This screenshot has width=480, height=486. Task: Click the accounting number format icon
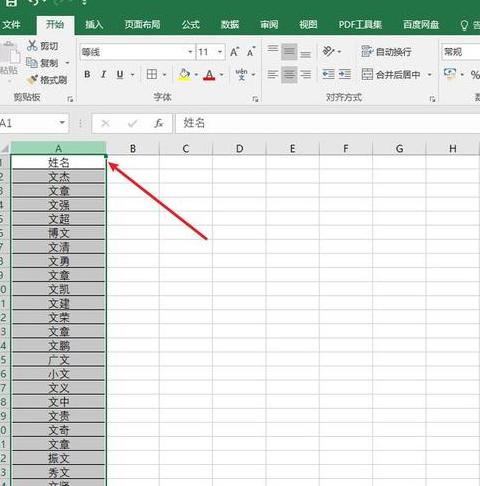click(x=450, y=74)
